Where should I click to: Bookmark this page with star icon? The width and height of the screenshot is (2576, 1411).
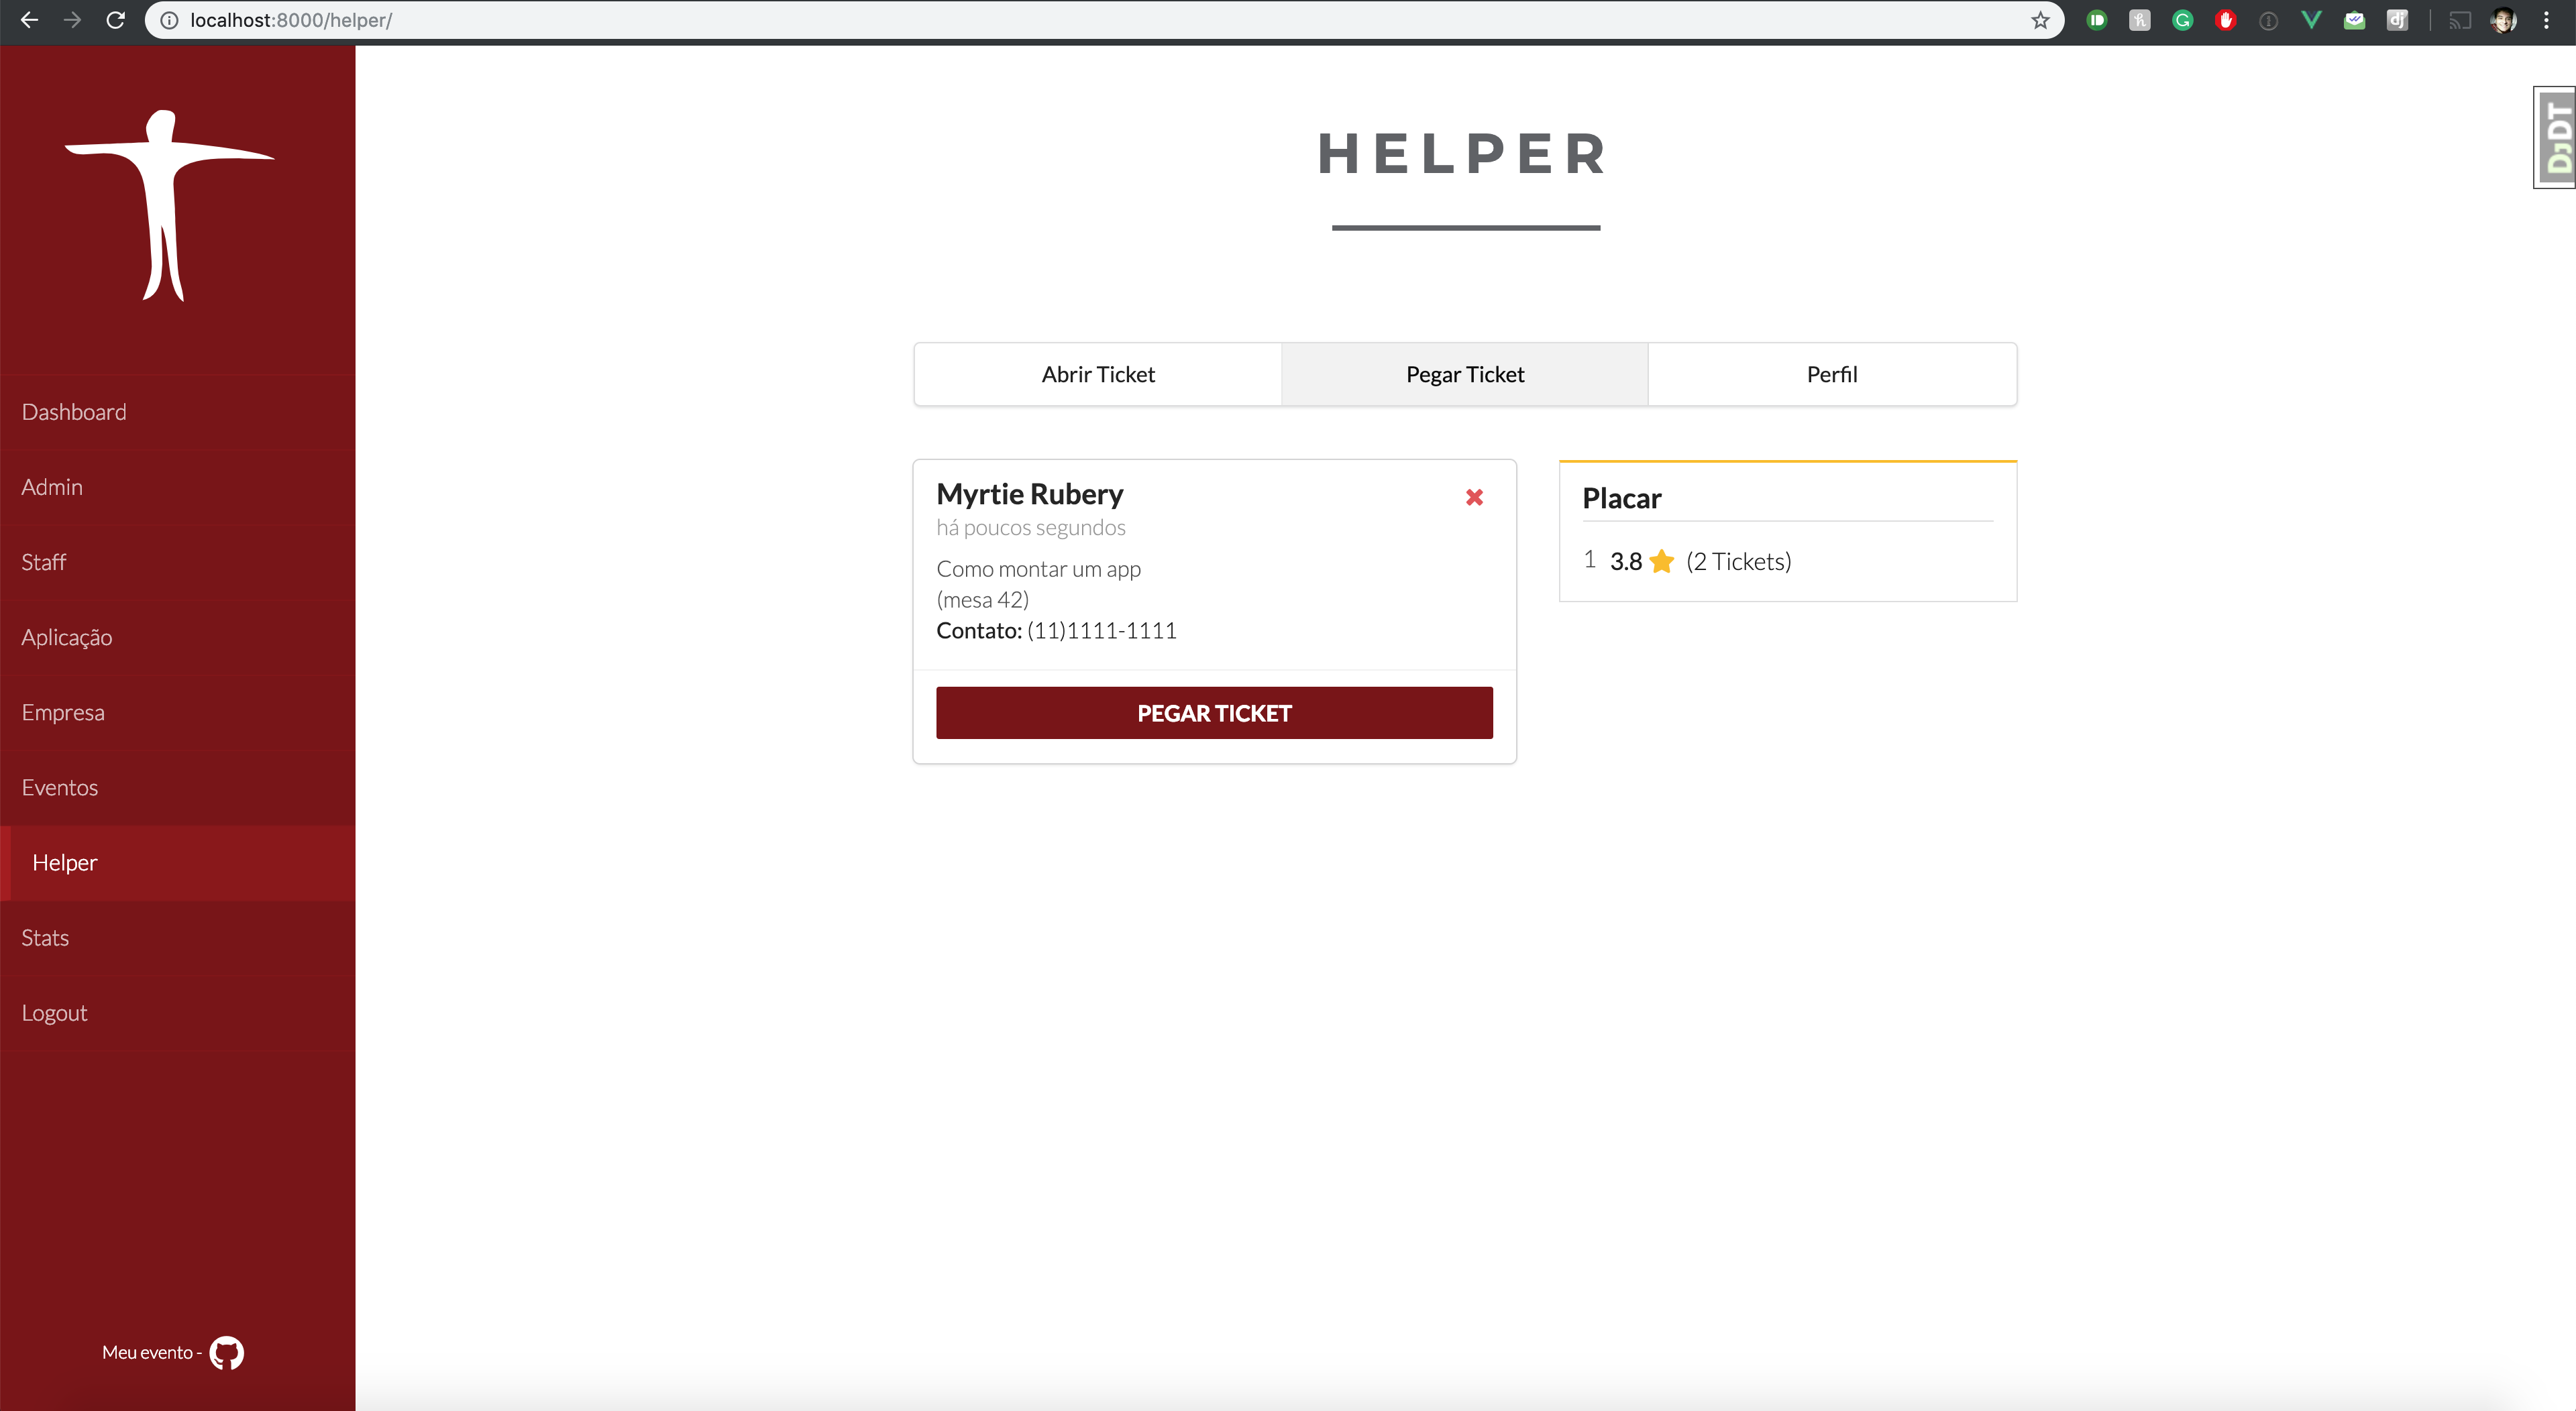(2040, 20)
